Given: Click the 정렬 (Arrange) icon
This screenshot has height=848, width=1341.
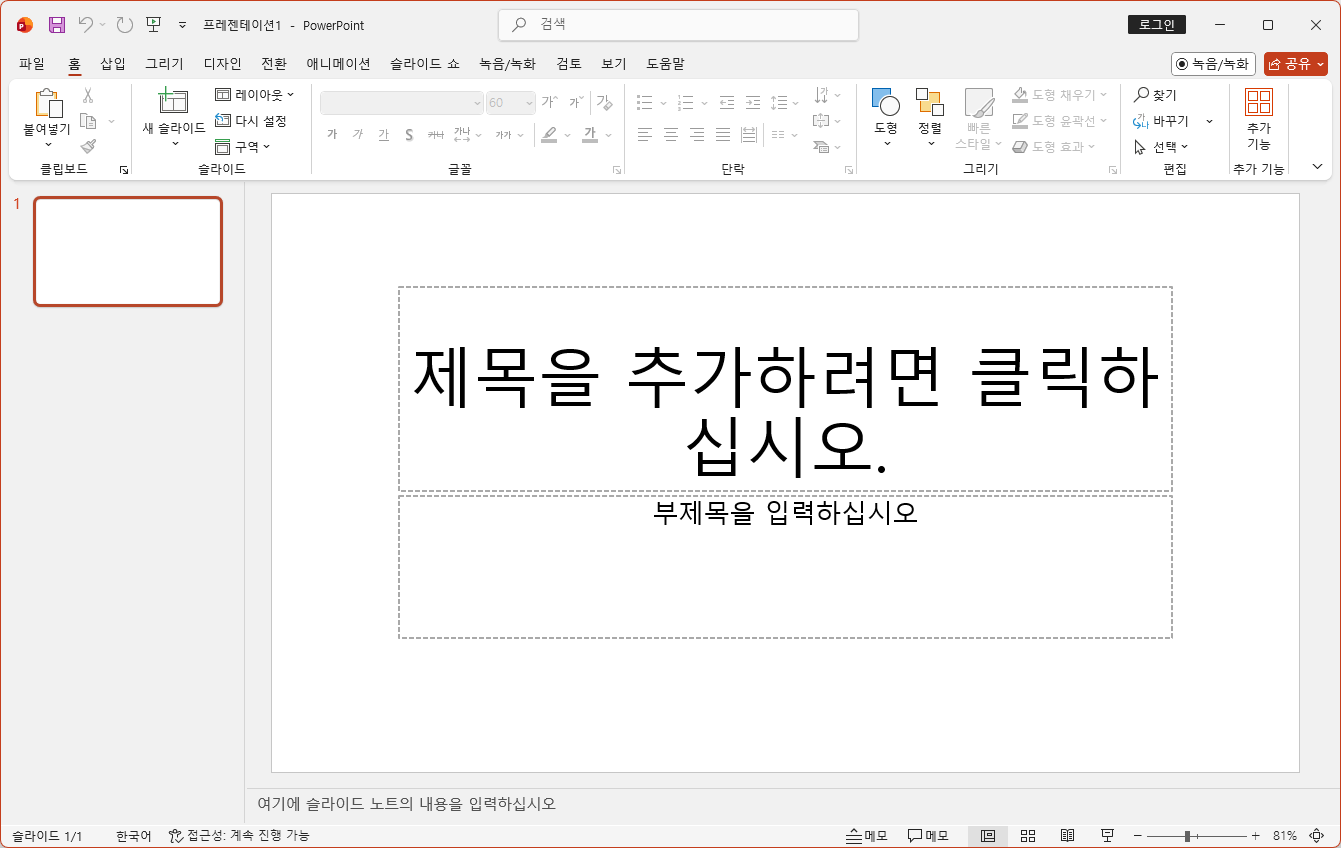Looking at the screenshot, I should [x=929, y=110].
